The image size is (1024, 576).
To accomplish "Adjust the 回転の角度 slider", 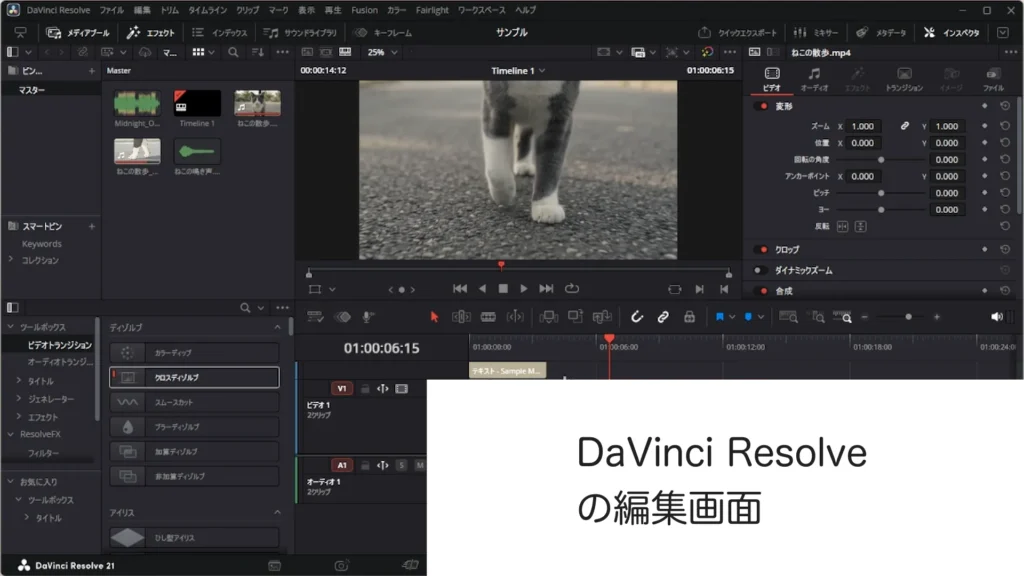I will click(x=881, y=160).
